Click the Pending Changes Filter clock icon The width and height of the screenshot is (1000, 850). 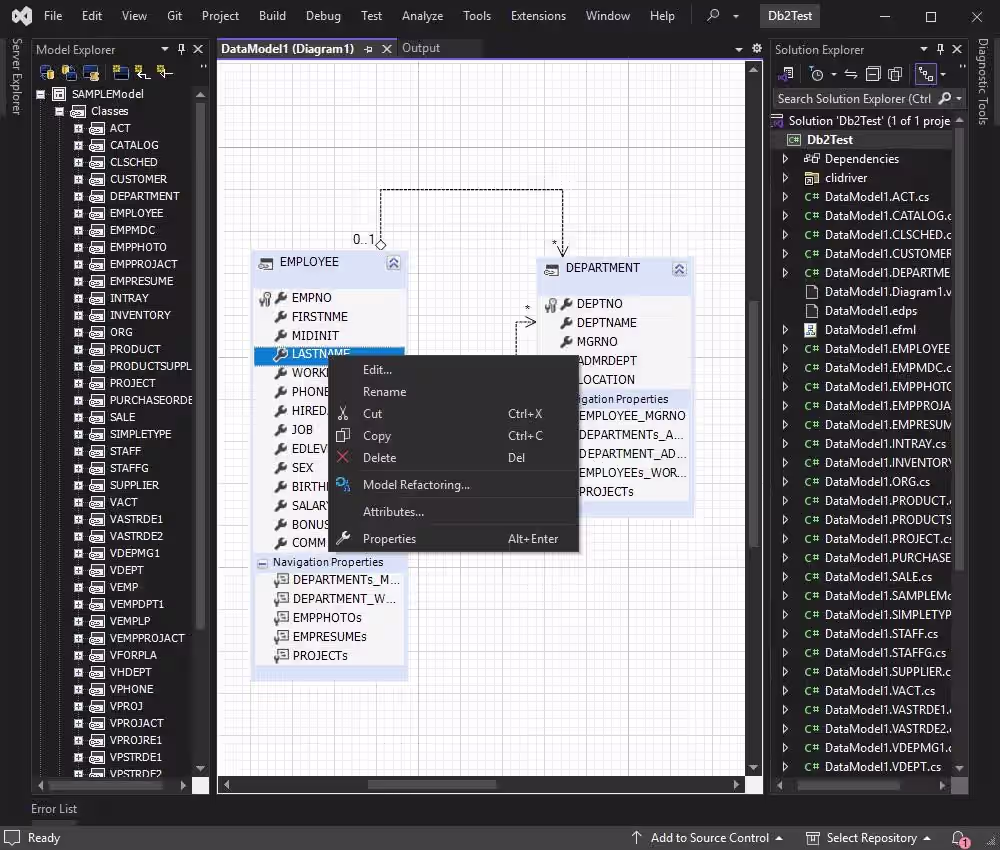point(816,74)
